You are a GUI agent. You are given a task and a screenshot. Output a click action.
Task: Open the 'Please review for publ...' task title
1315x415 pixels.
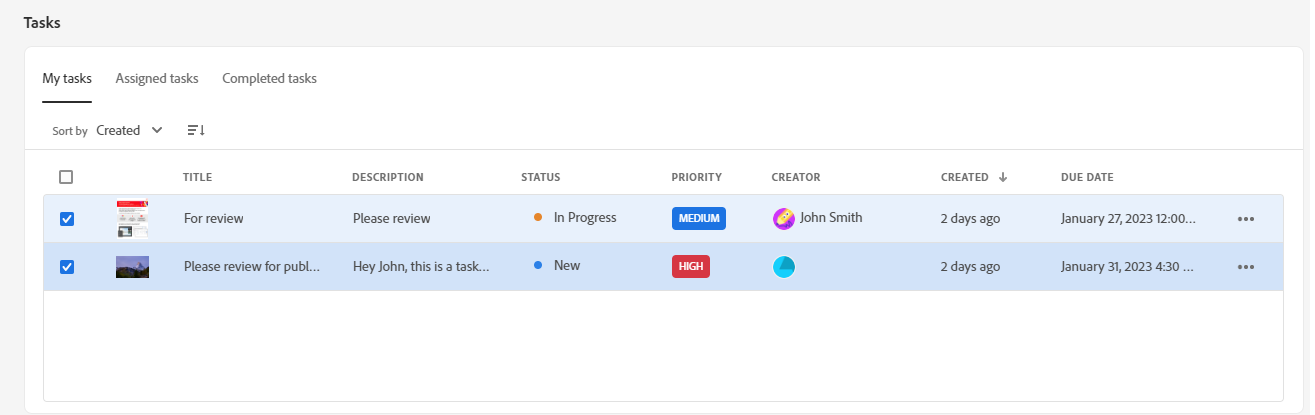point(252,267)
